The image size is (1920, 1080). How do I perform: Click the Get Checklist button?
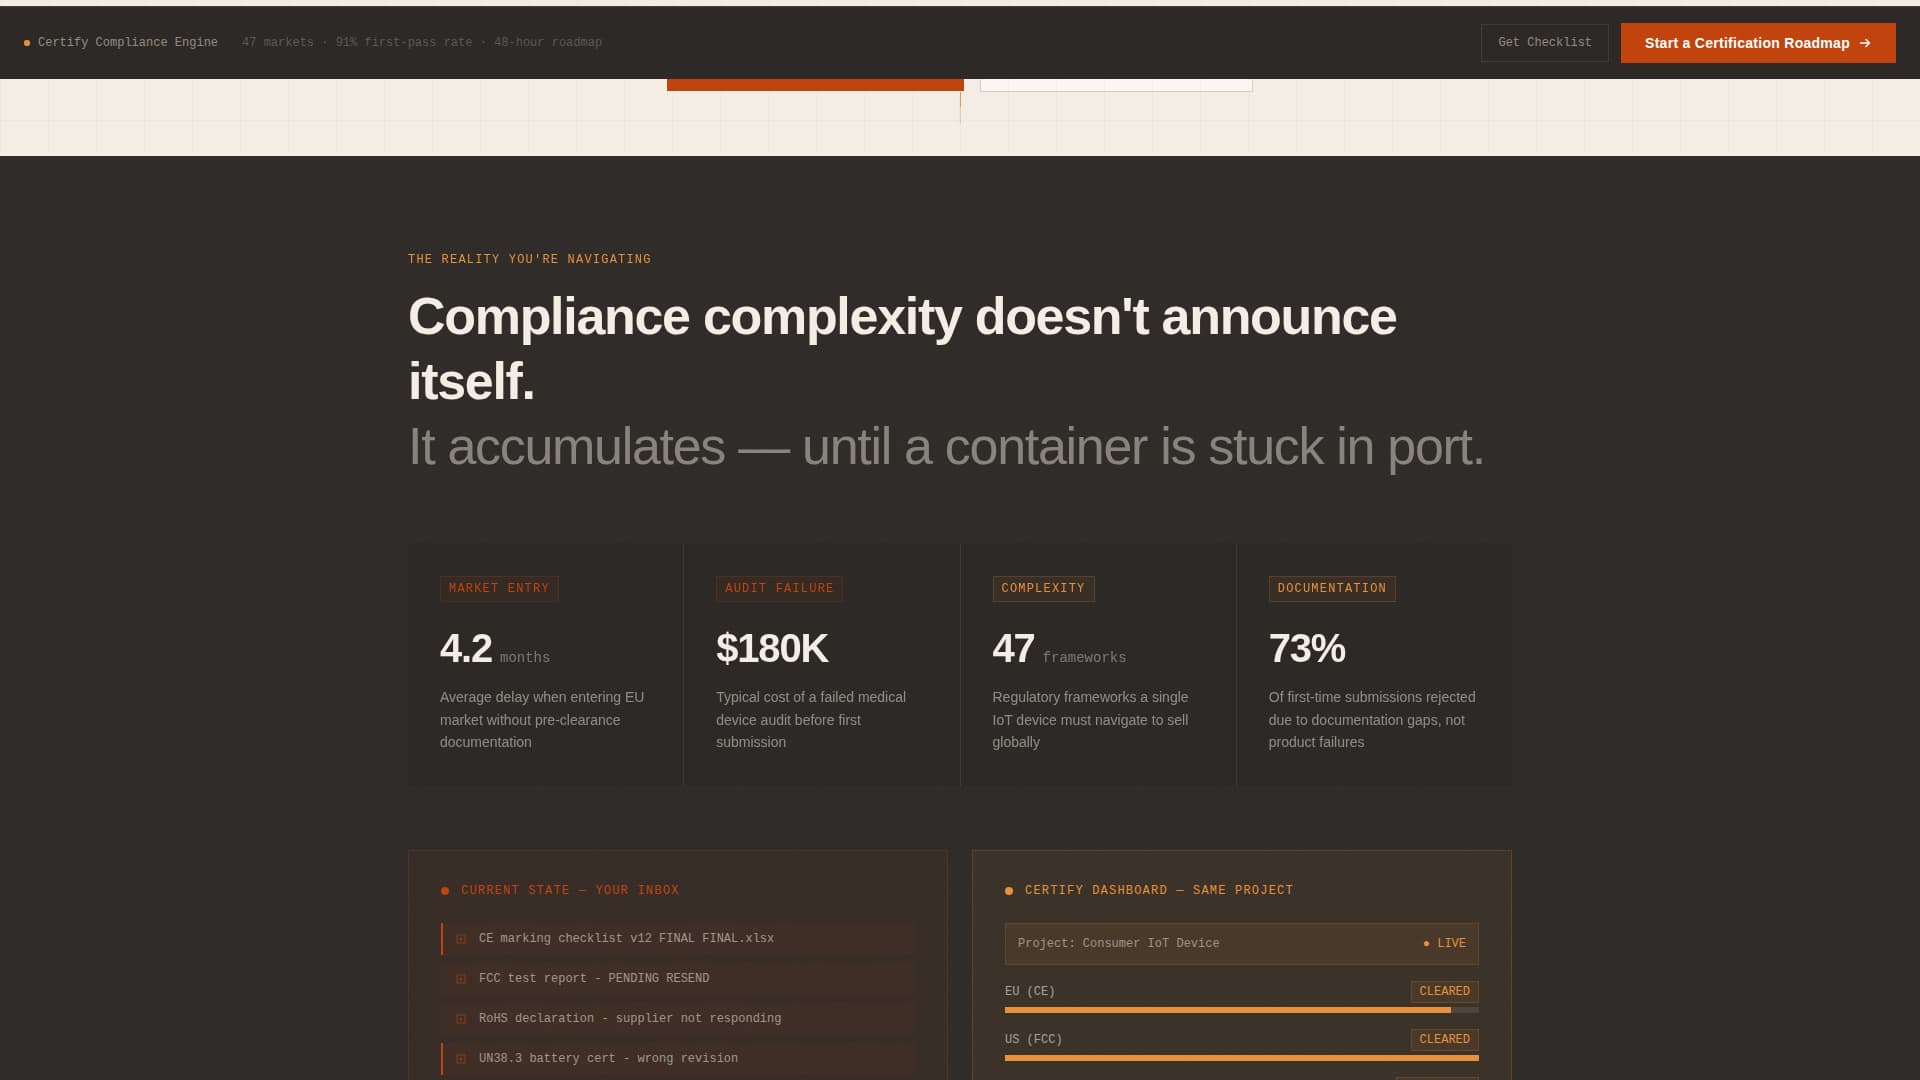click(x=1544, y=42)
